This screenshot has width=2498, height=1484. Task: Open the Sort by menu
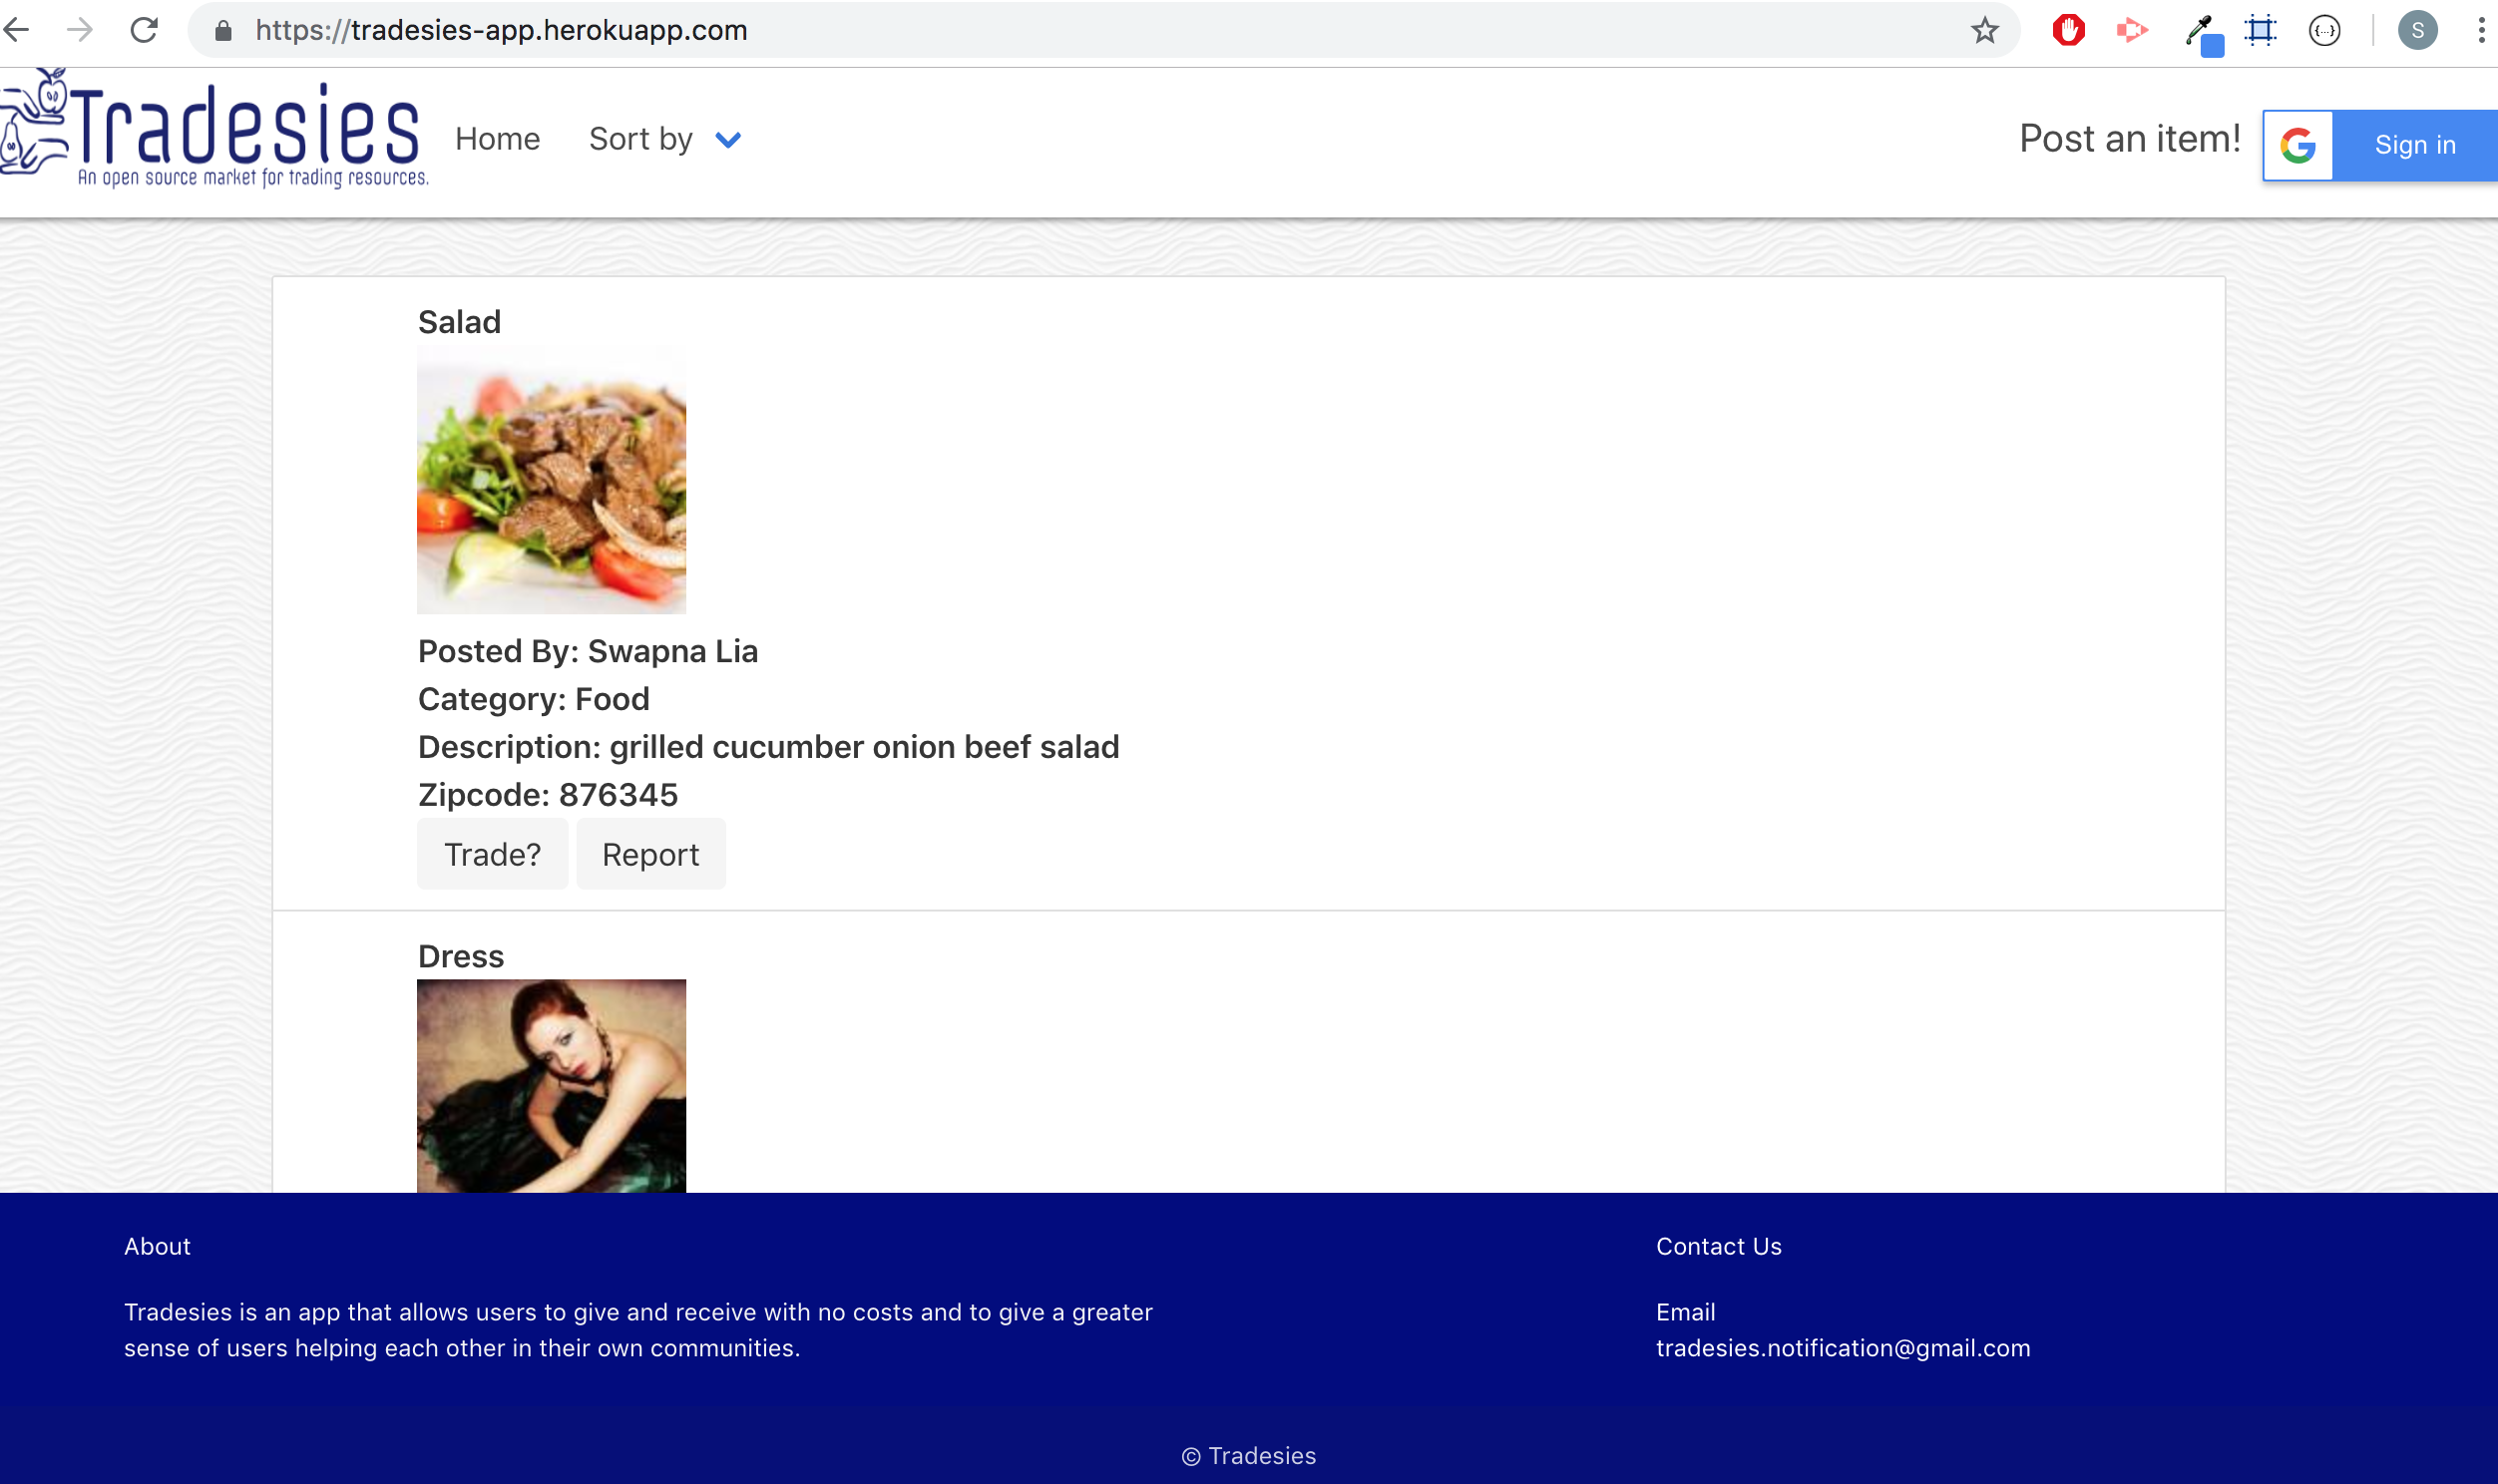(641, 139)
